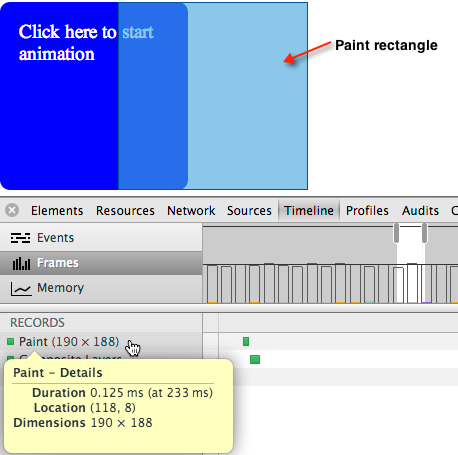Close the DevTools panel with the X icon
458x455 pixels.
tap(12, 210)
